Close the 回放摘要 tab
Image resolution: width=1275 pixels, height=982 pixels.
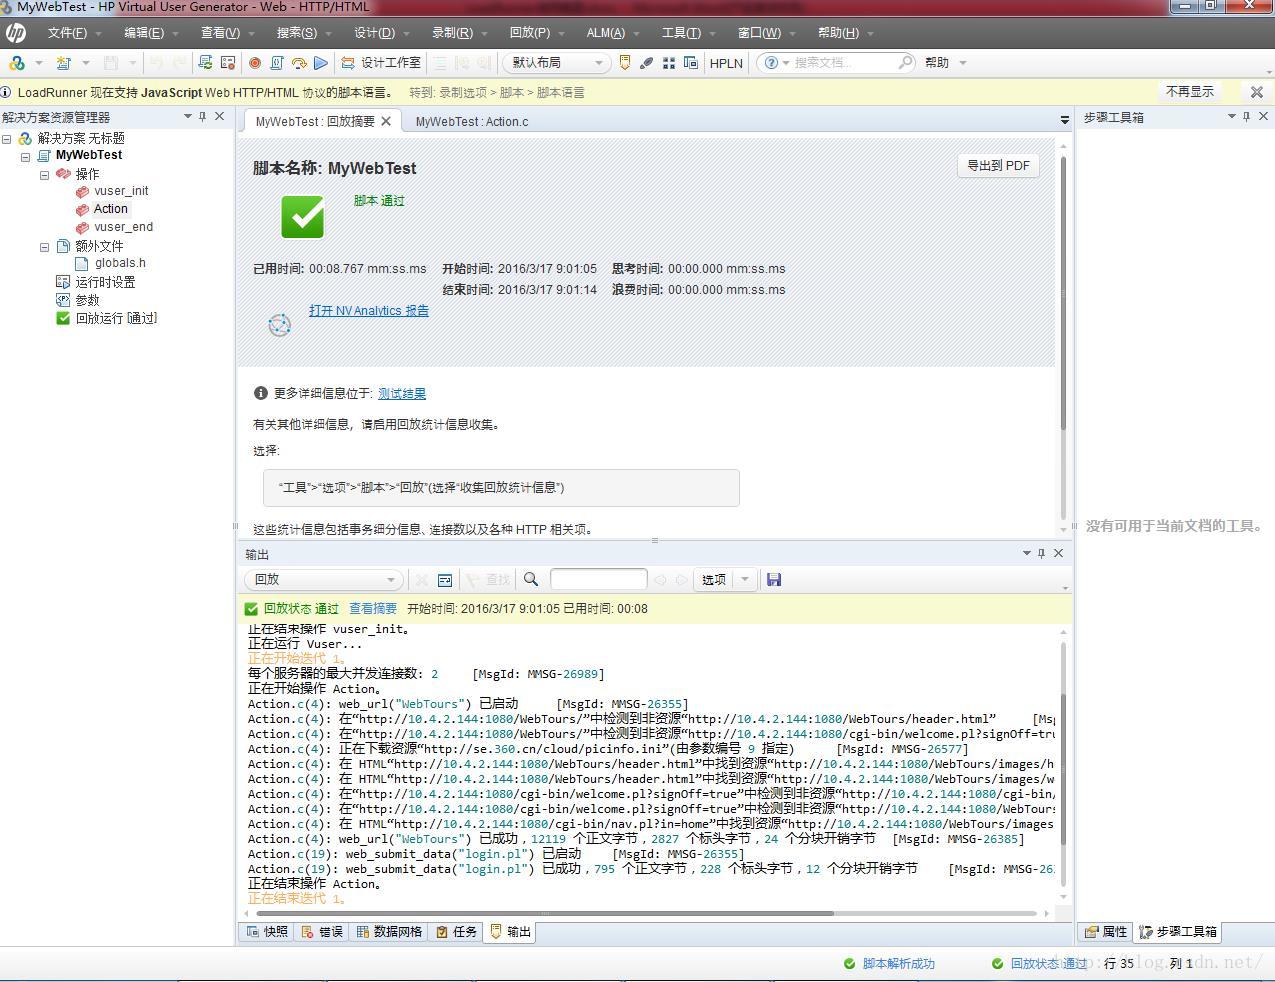386,121
